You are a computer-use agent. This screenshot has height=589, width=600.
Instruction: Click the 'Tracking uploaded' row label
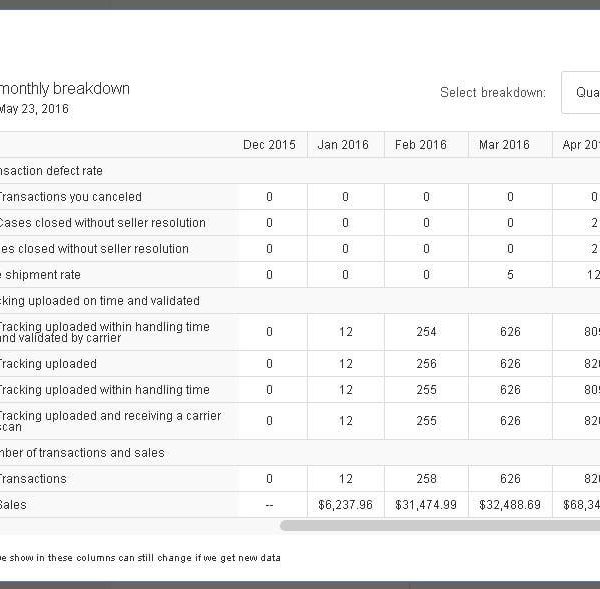[47, 364]
